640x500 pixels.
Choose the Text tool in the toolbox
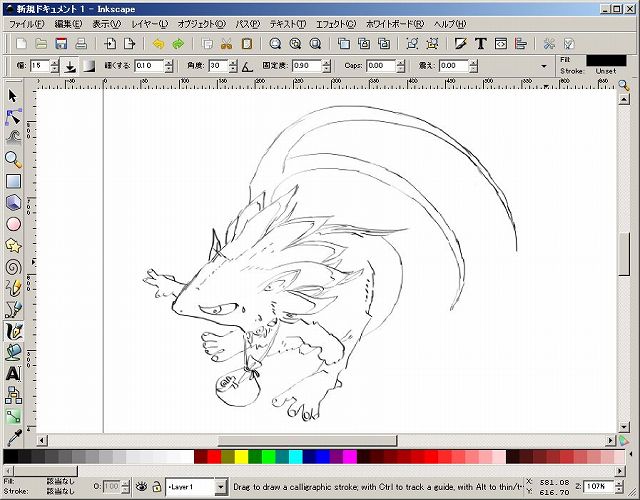coord(13,373)
